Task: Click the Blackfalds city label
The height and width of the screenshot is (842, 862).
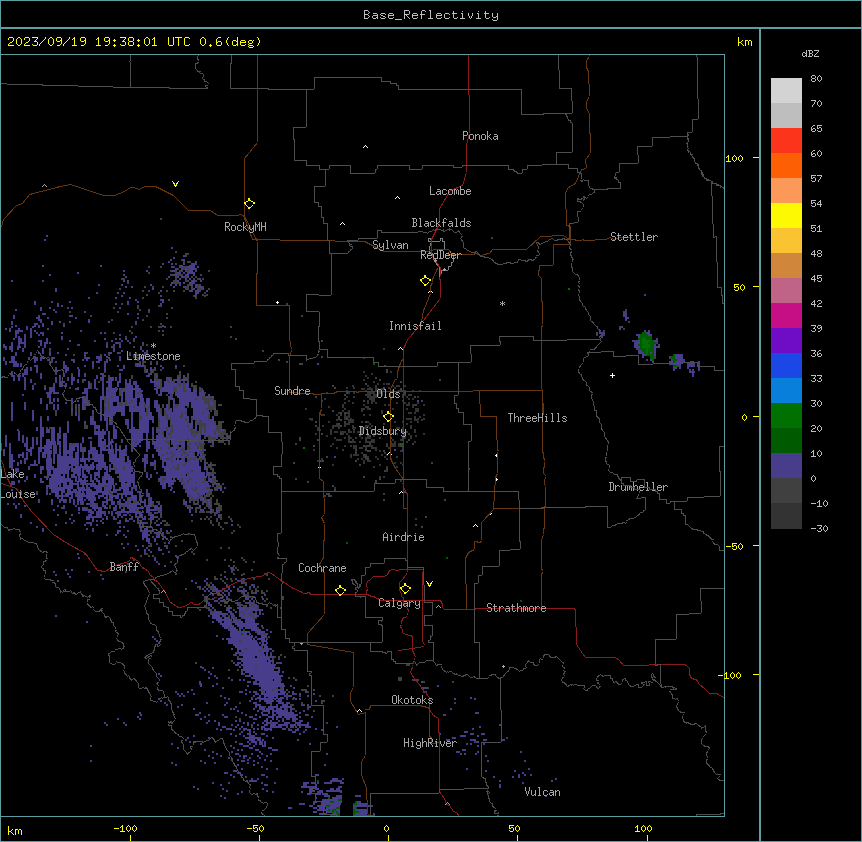Action: point(441,223)
